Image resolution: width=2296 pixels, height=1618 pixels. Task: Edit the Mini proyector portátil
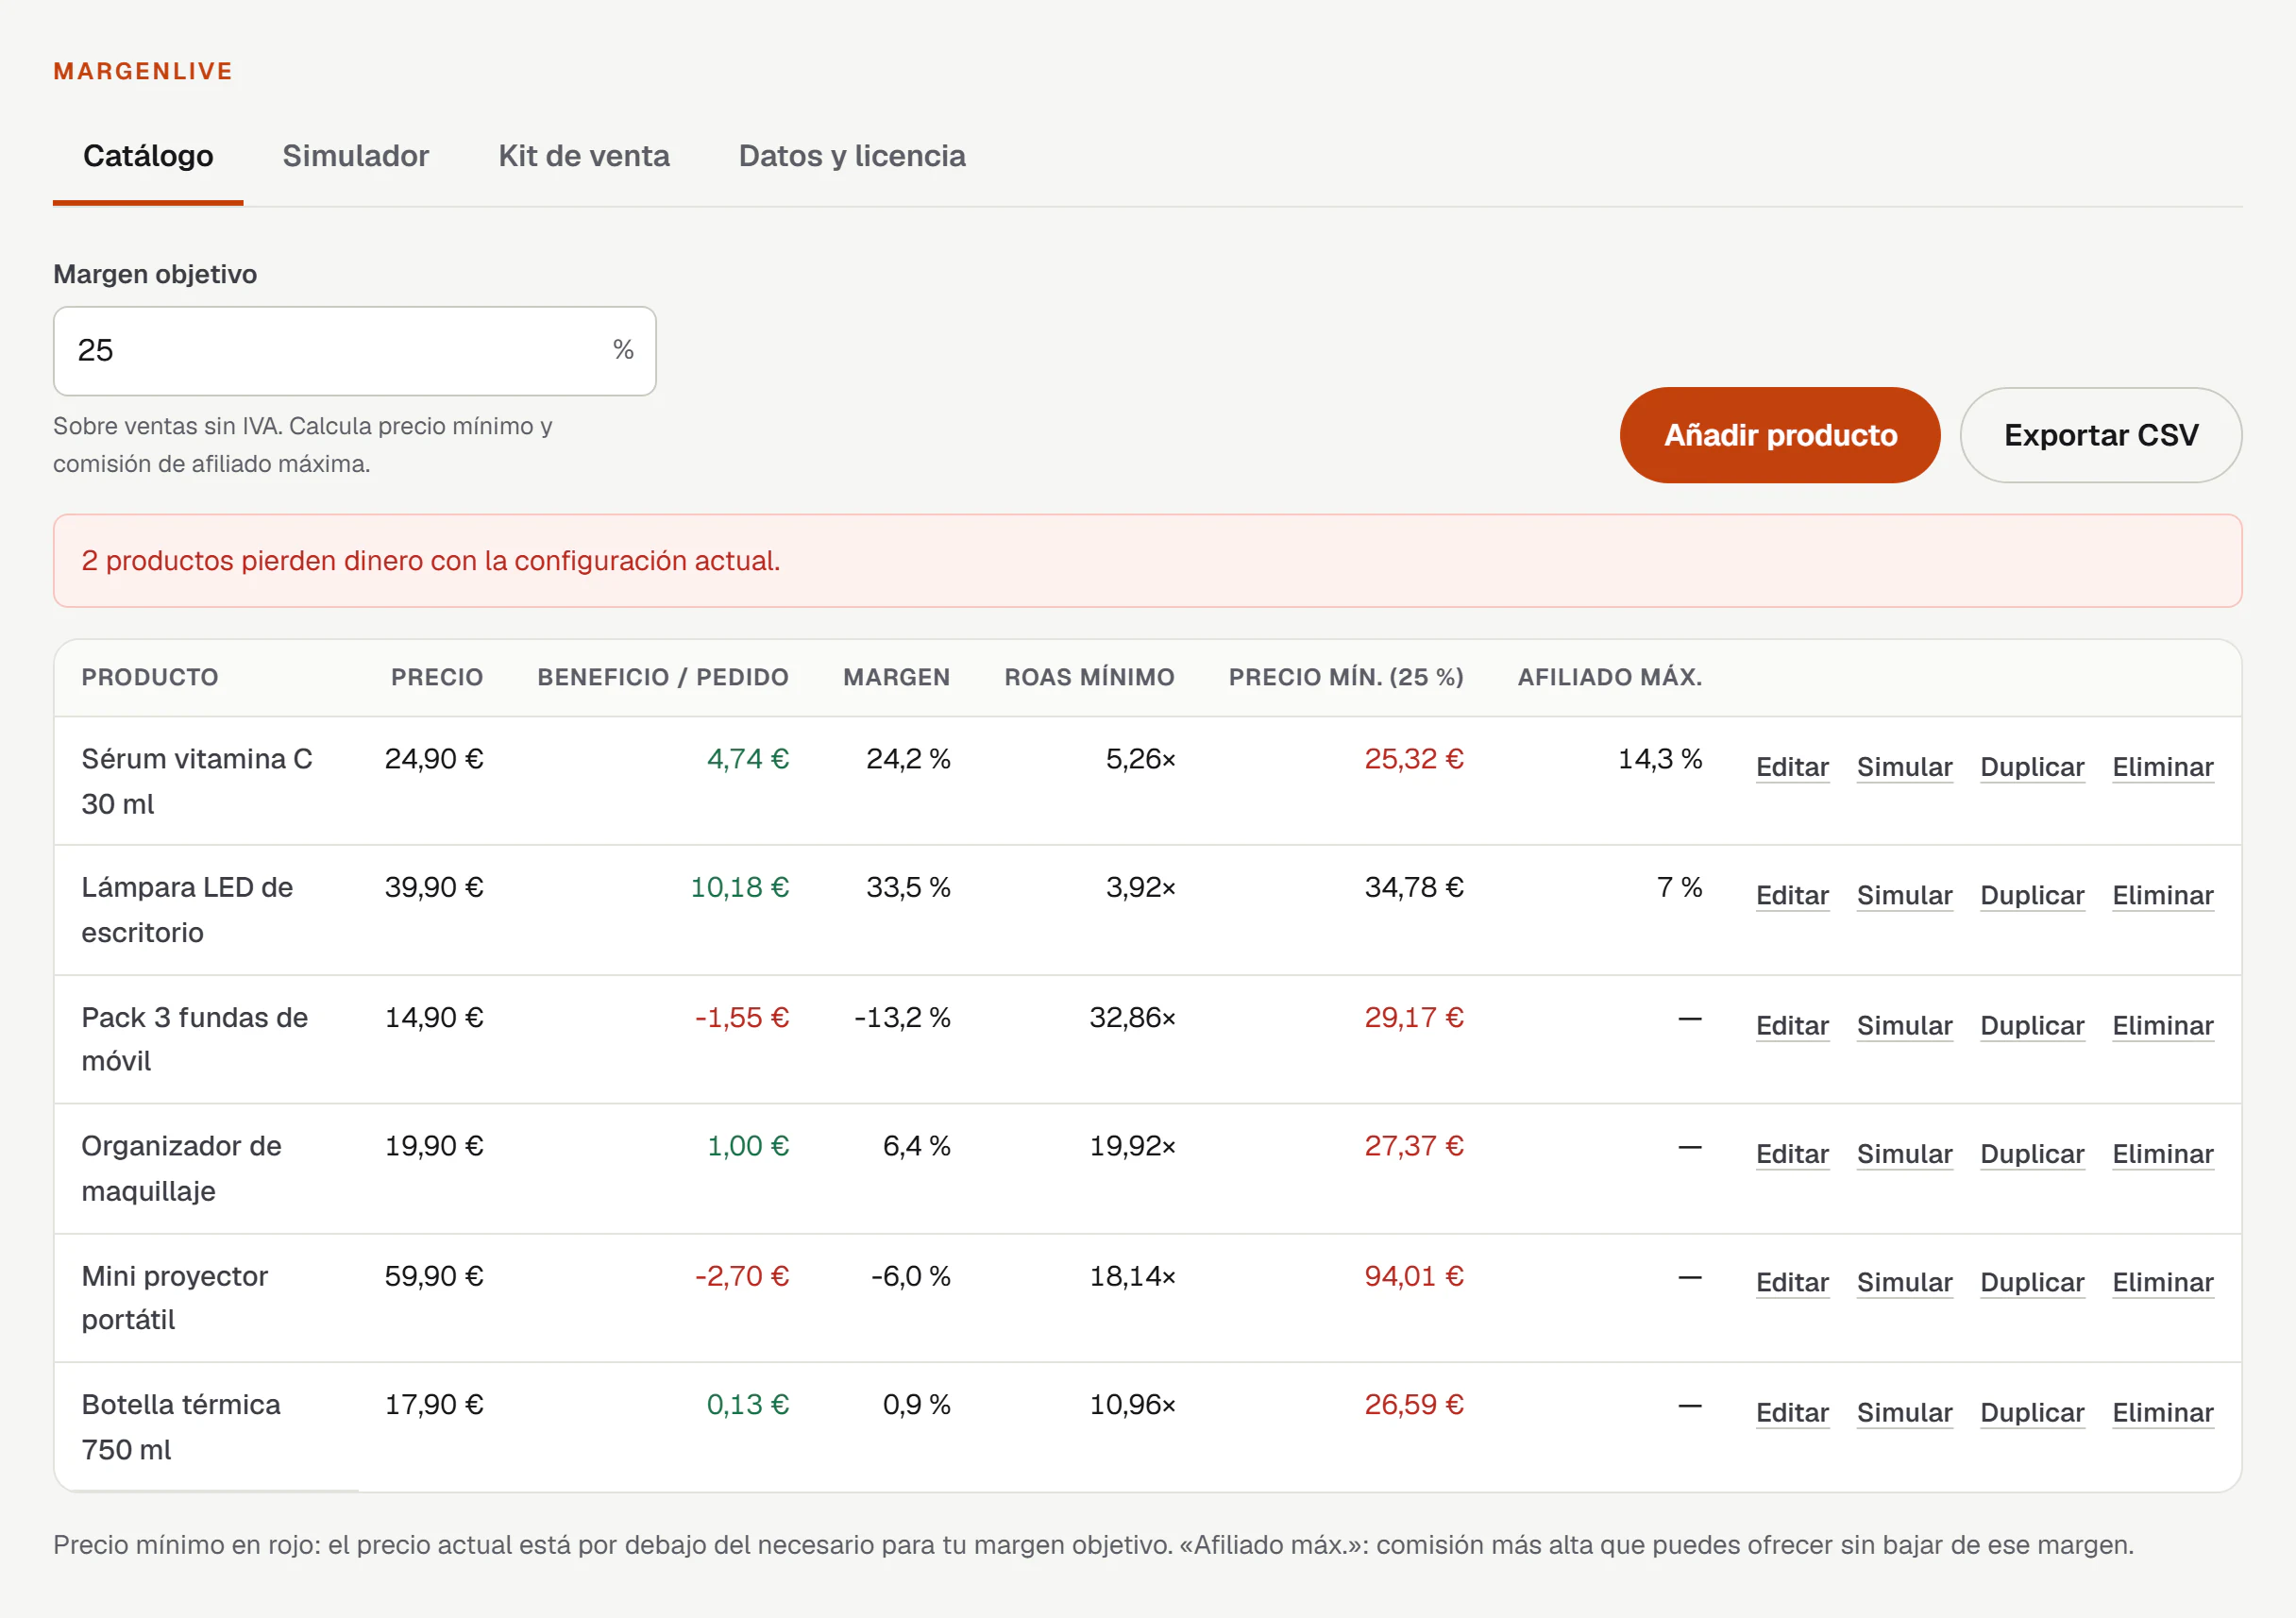[x=1792, y=1282]
